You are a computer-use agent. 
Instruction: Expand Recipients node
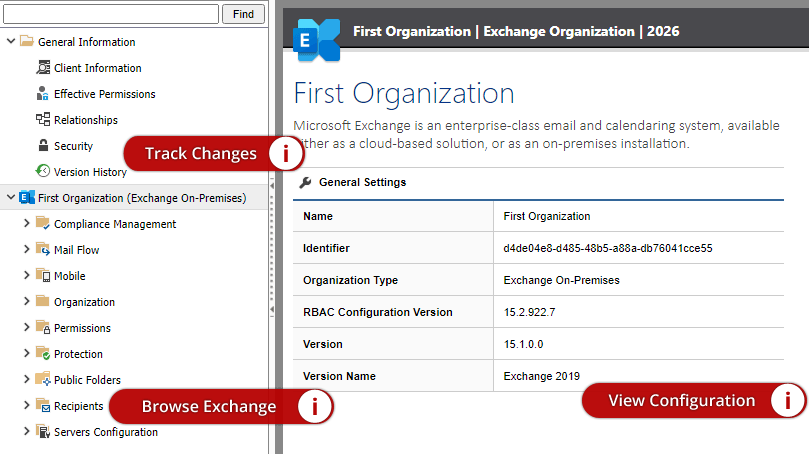(x=27, y=405)
